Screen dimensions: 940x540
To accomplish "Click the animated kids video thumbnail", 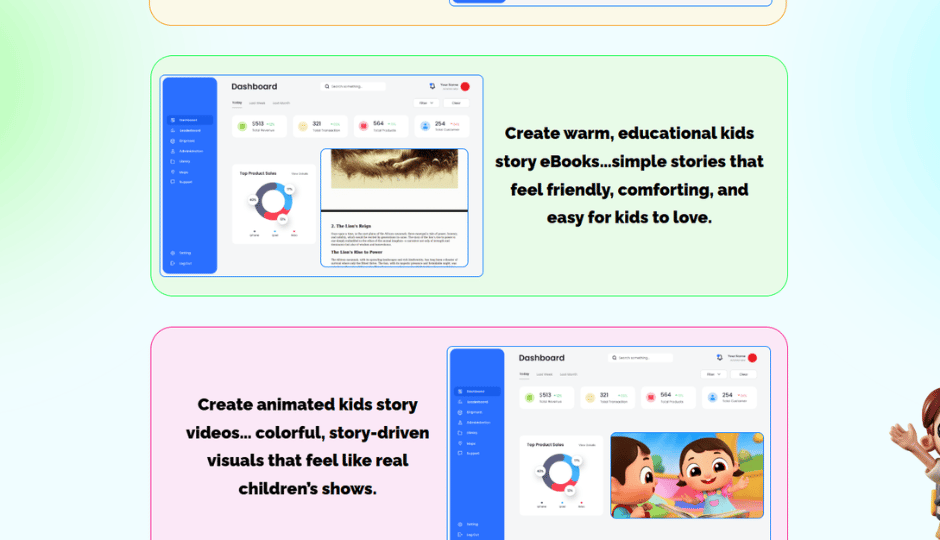I will [687, 475].
